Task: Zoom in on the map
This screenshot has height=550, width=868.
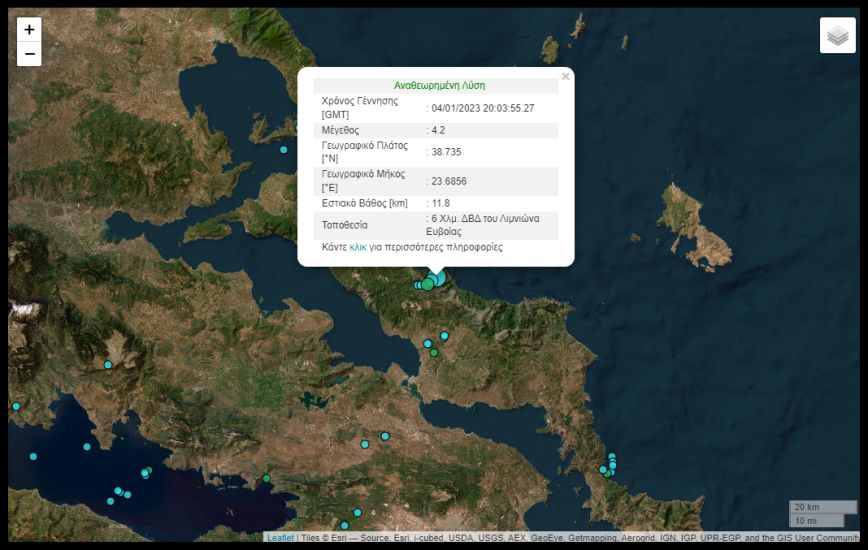Action: pyautogui.click(x=29, y=30)
